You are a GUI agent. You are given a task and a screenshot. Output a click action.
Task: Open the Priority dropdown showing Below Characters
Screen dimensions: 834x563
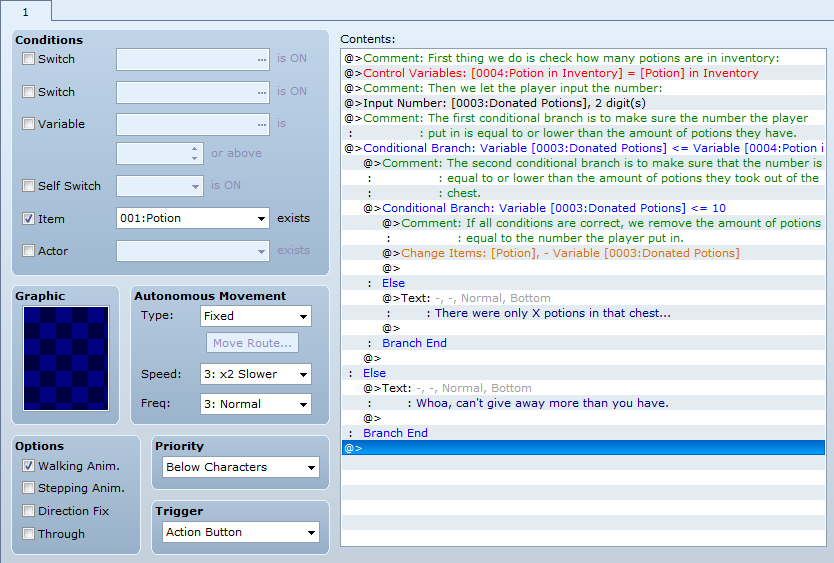pos(238,467)
